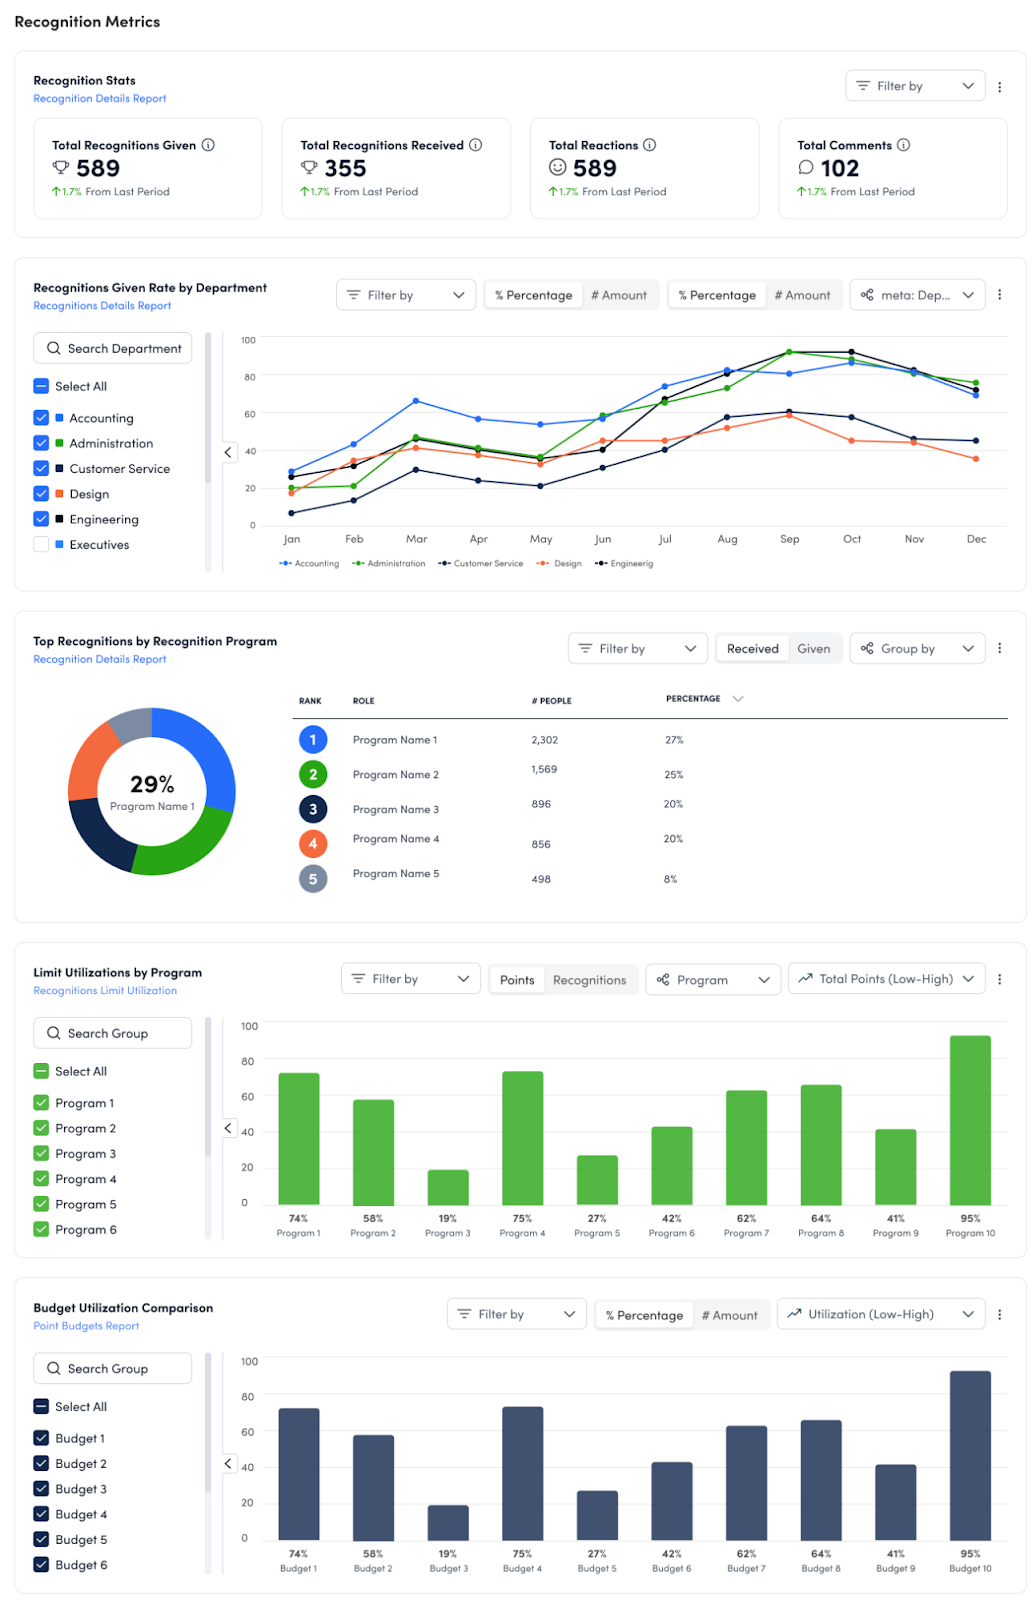Click info icon beside Total Reactions
The width and height of the screenshot is (1036, 1600).
point(649,145)
